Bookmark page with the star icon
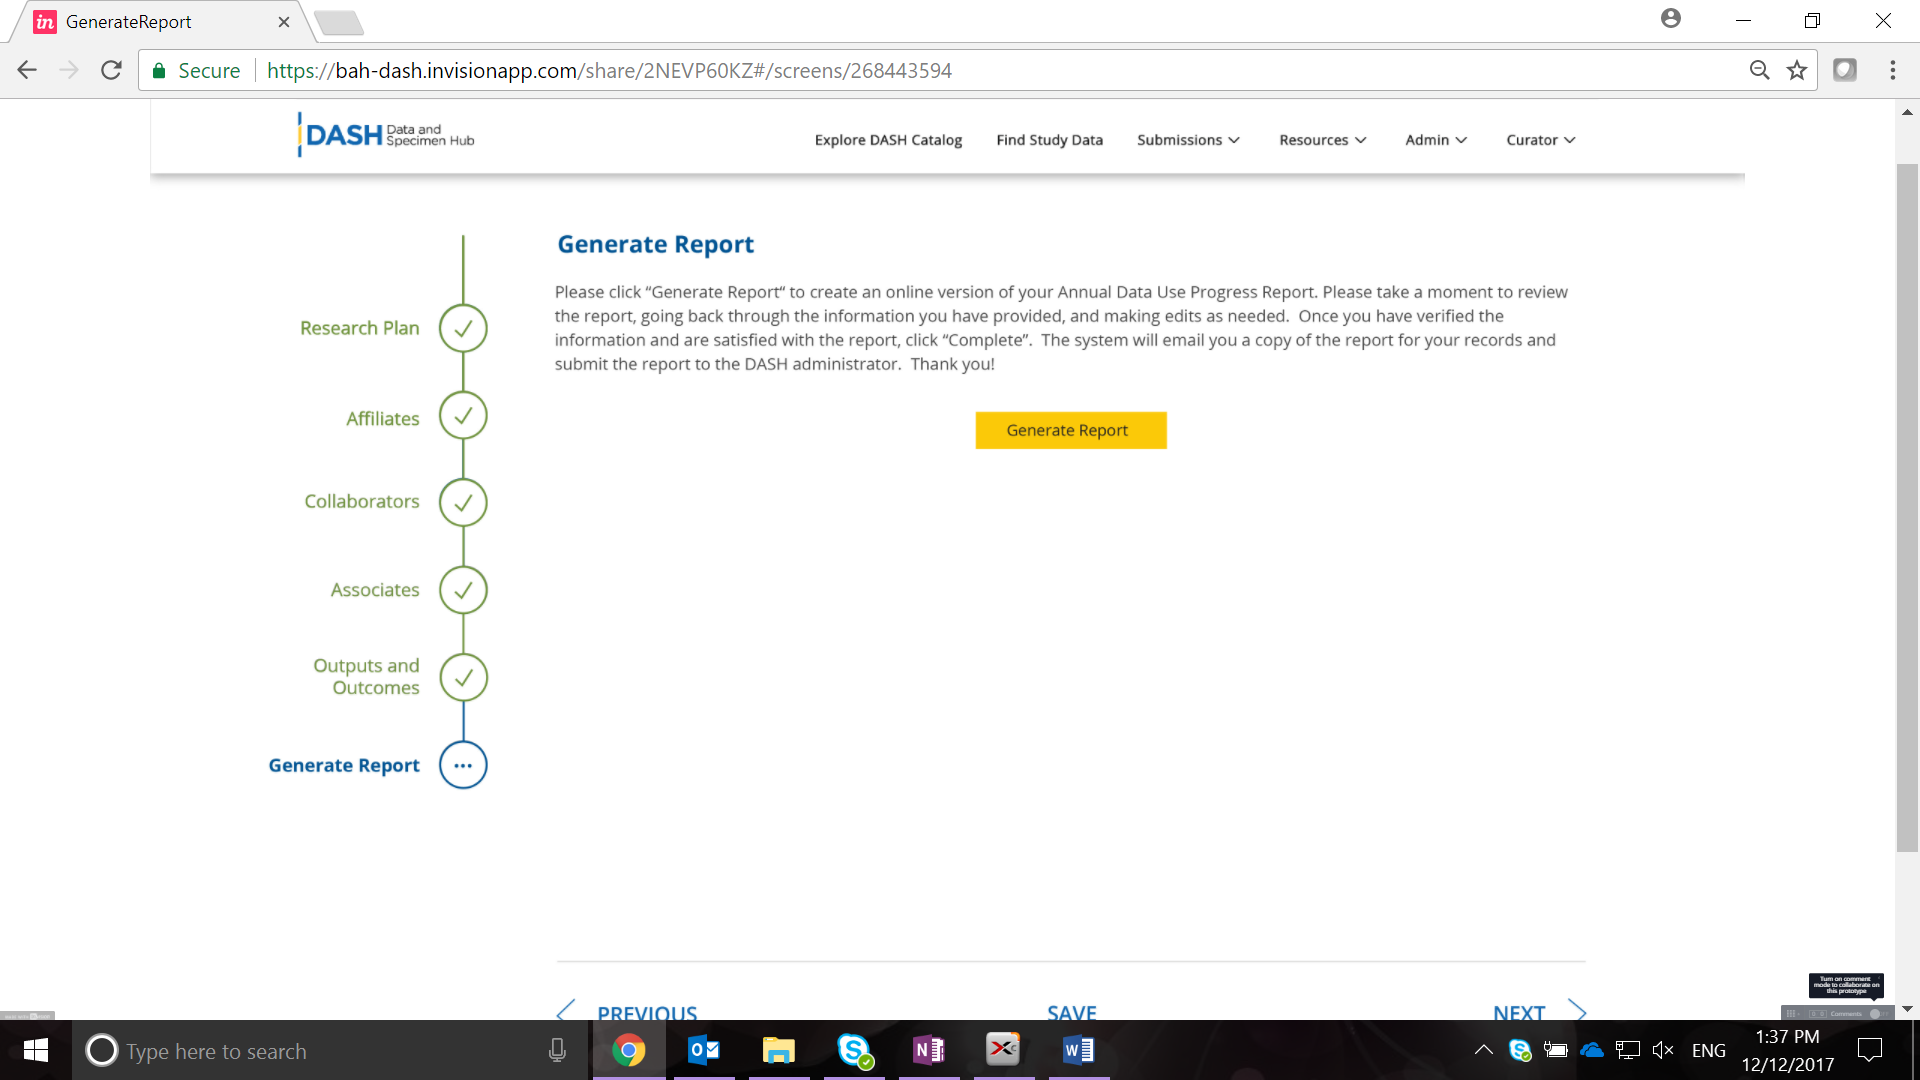Viewport: 1920px width, 1080px height. click(x=1797, y=70)
